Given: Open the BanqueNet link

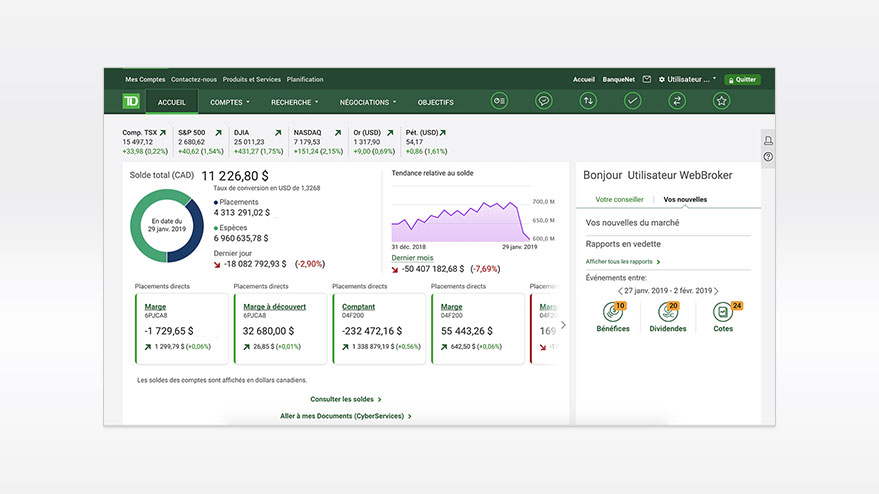Looking at the screenshot, I should coord(619,80).
